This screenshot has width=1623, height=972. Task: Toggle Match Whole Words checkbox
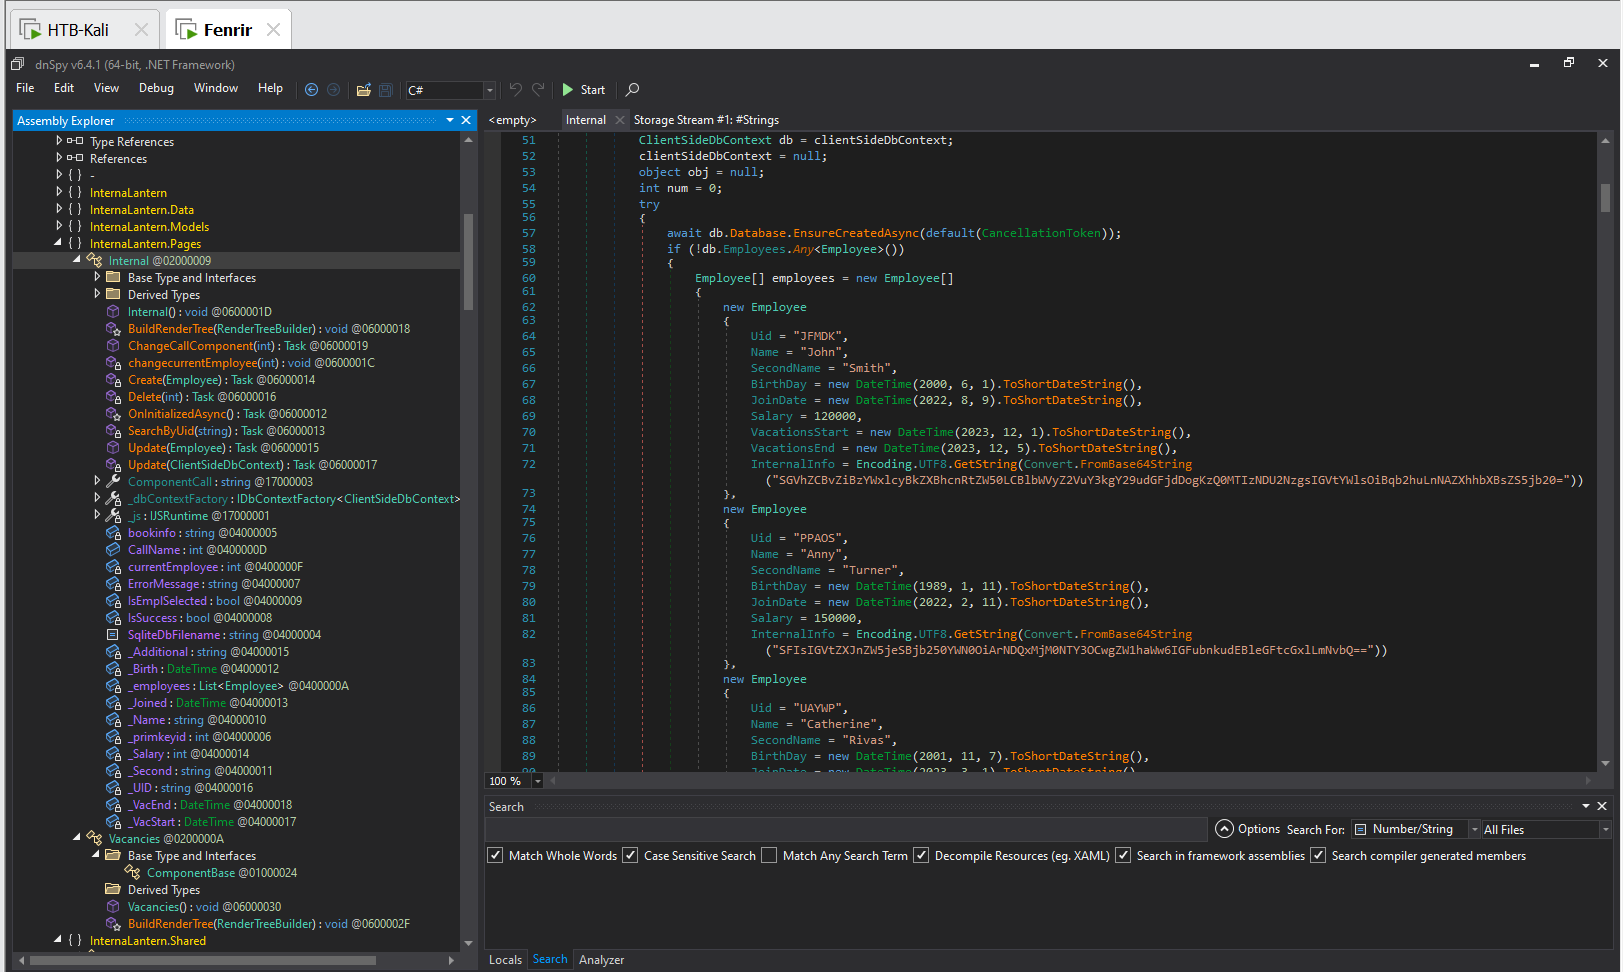495,856
